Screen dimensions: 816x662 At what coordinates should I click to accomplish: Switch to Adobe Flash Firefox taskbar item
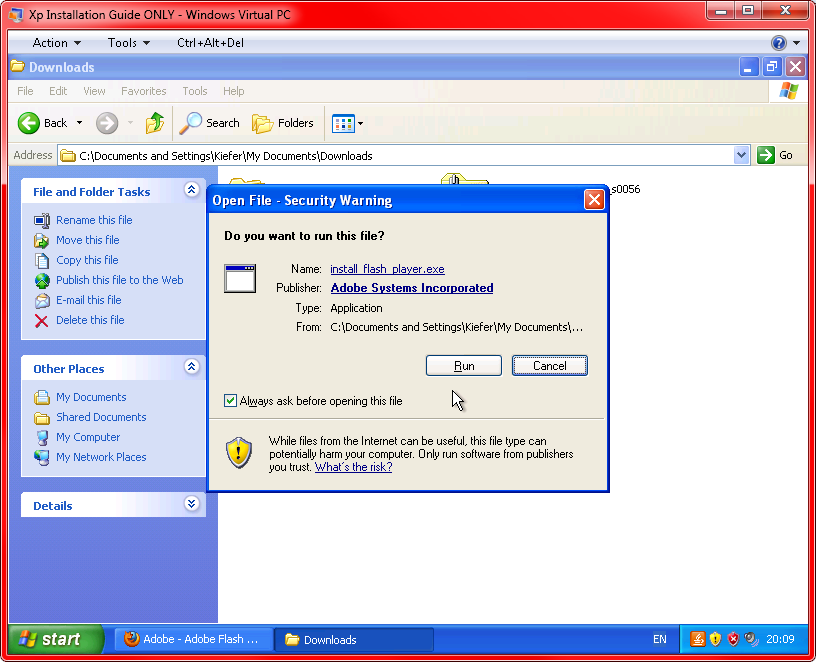193,639
